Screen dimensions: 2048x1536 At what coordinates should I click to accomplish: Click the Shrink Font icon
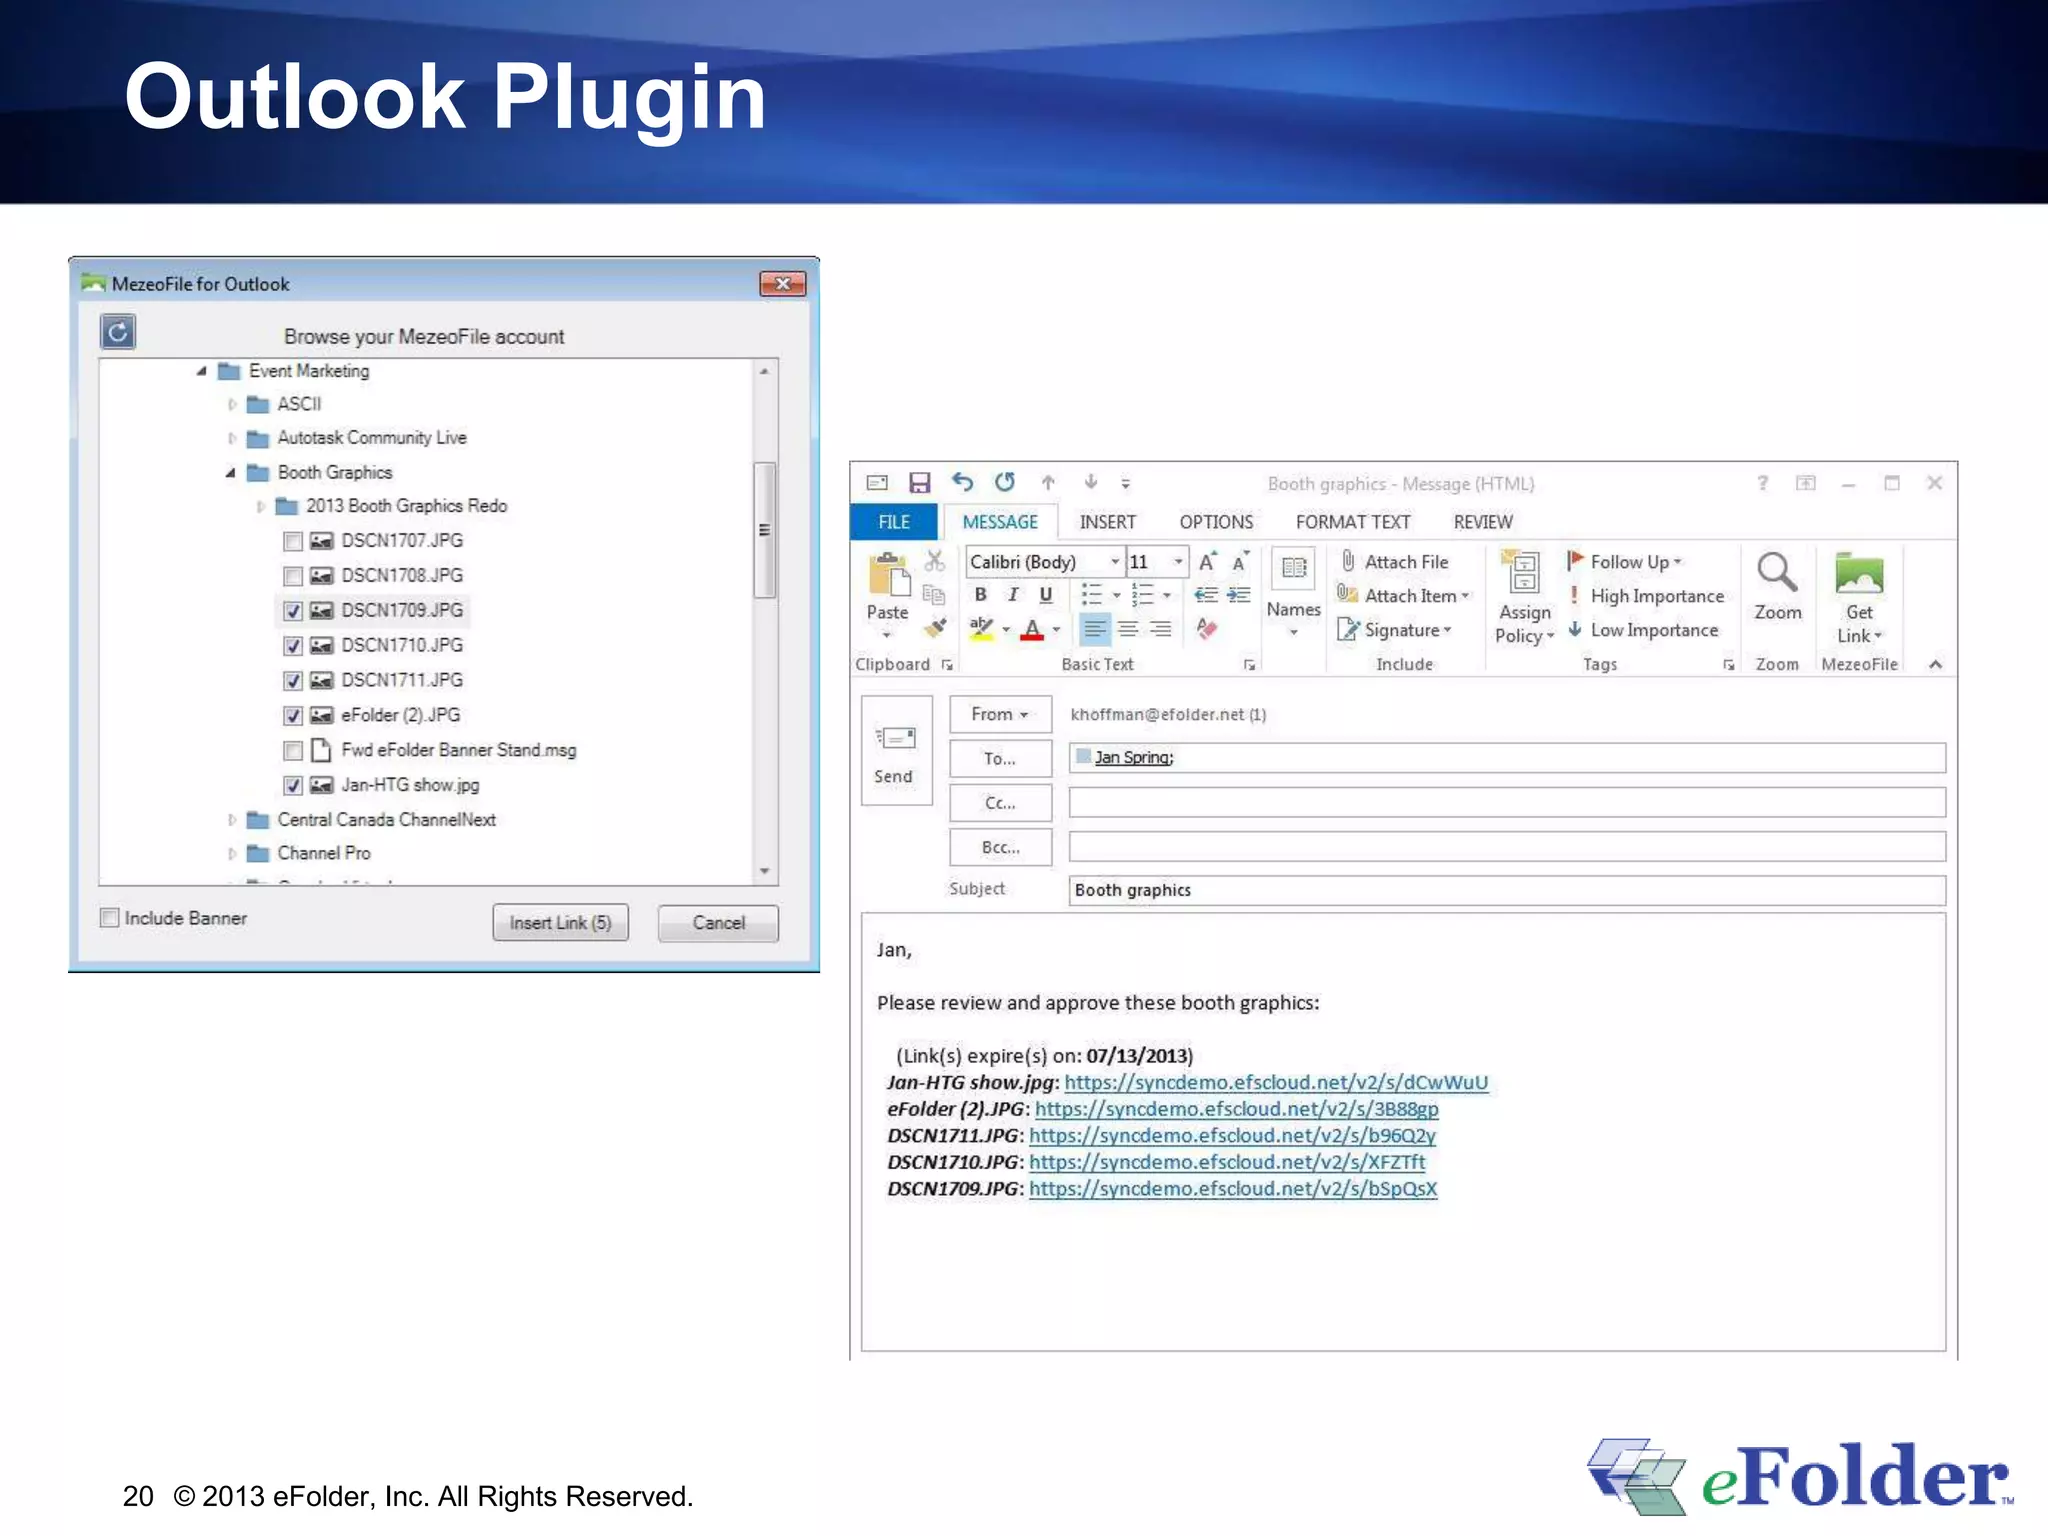(x=1239, y=561)
